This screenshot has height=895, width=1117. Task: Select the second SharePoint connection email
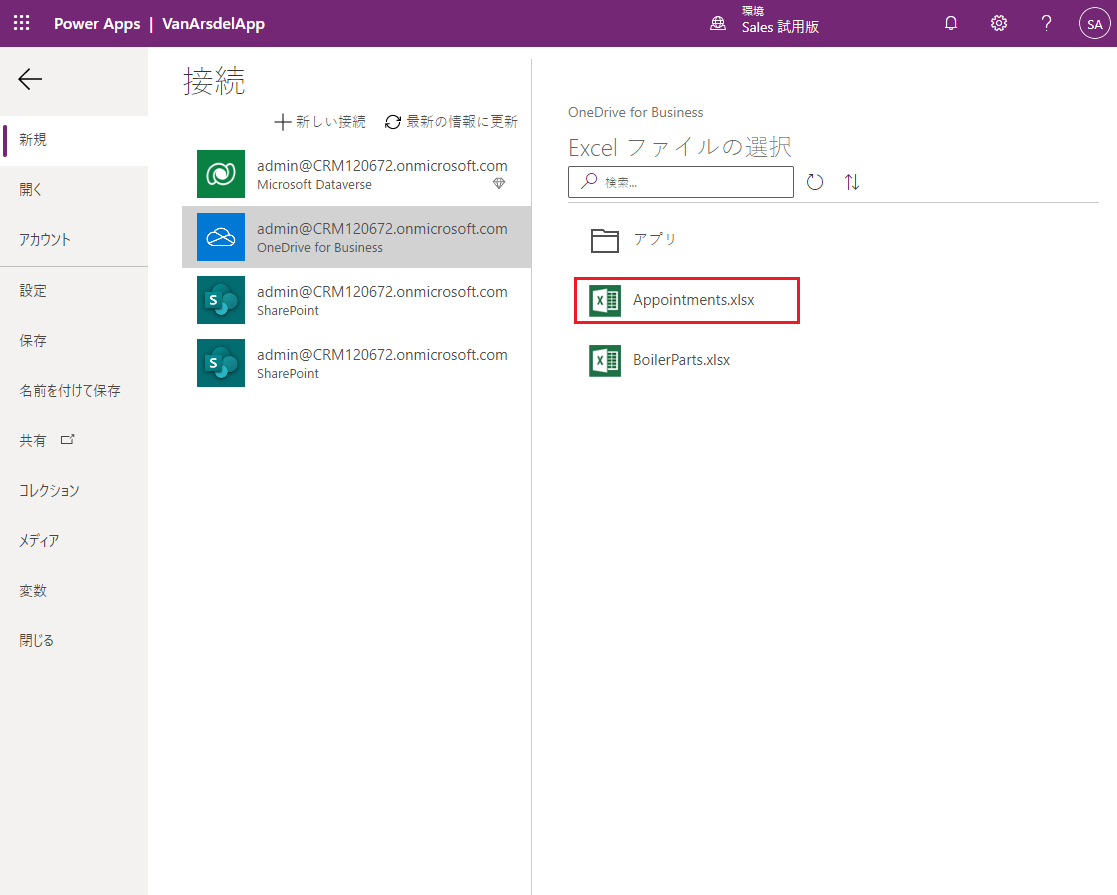[382, 355]
